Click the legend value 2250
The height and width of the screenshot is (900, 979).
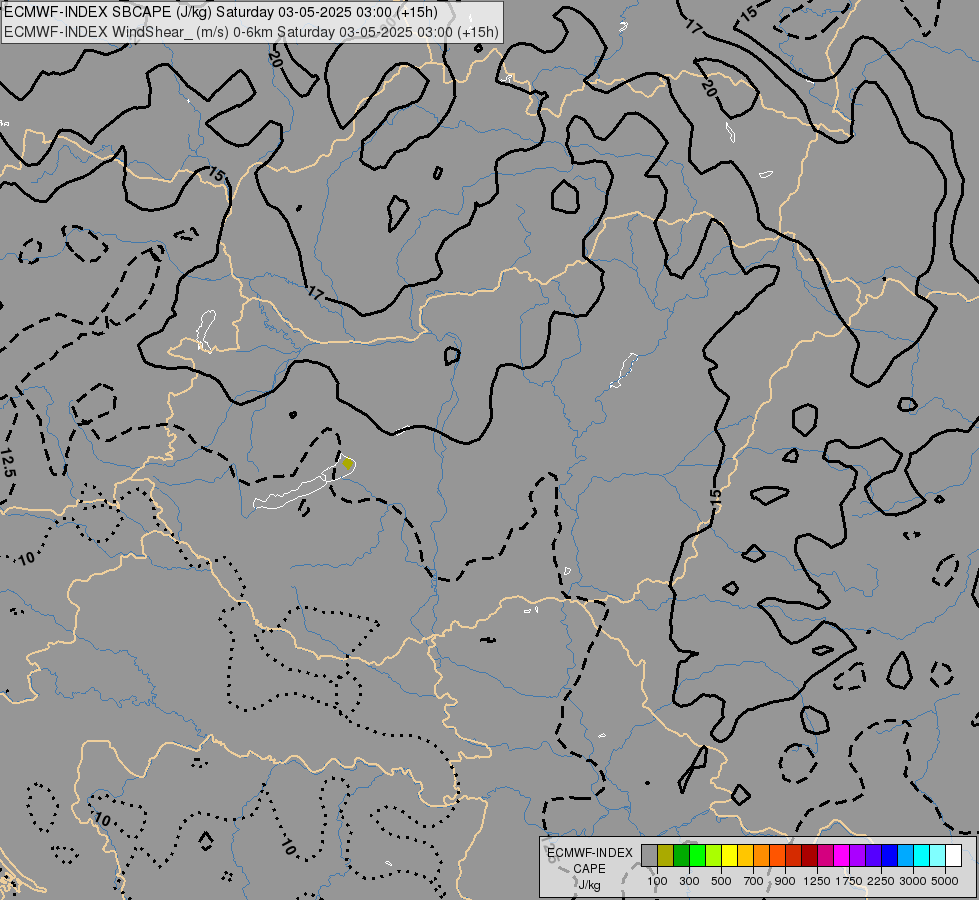[881, 881]
